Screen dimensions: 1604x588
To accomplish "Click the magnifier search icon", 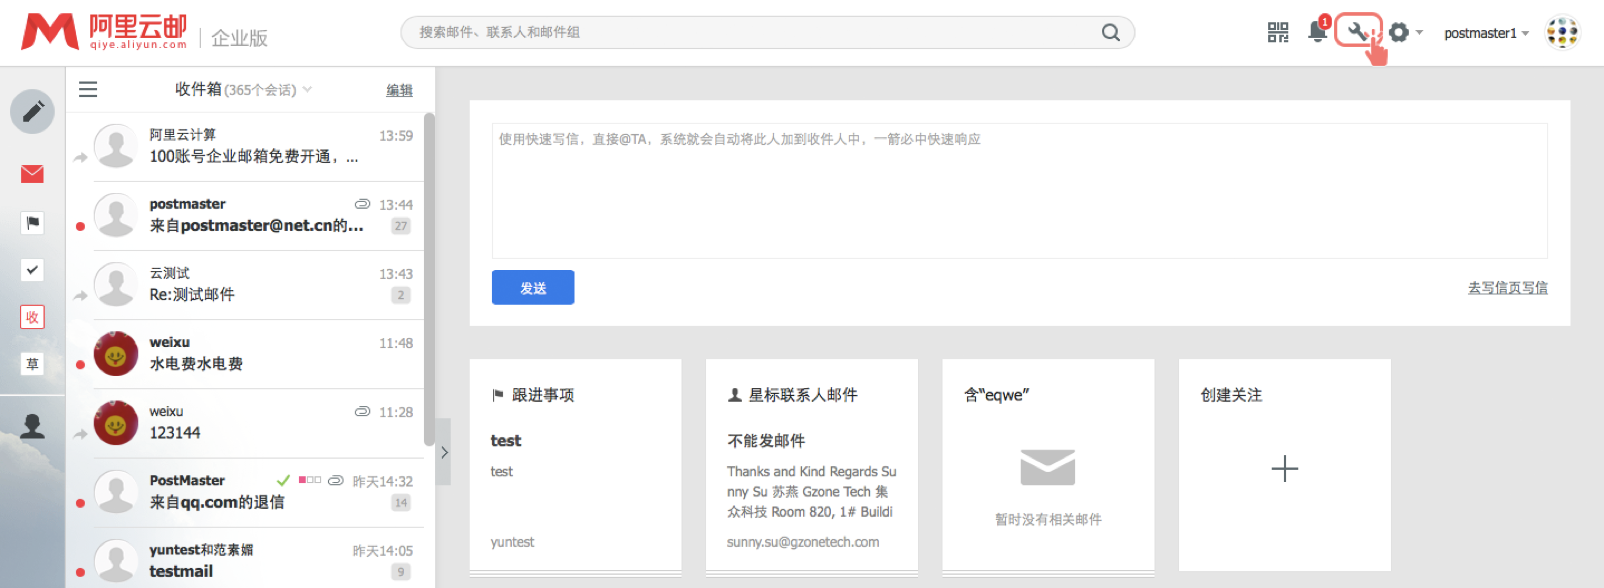I will tap(1110, 32).
